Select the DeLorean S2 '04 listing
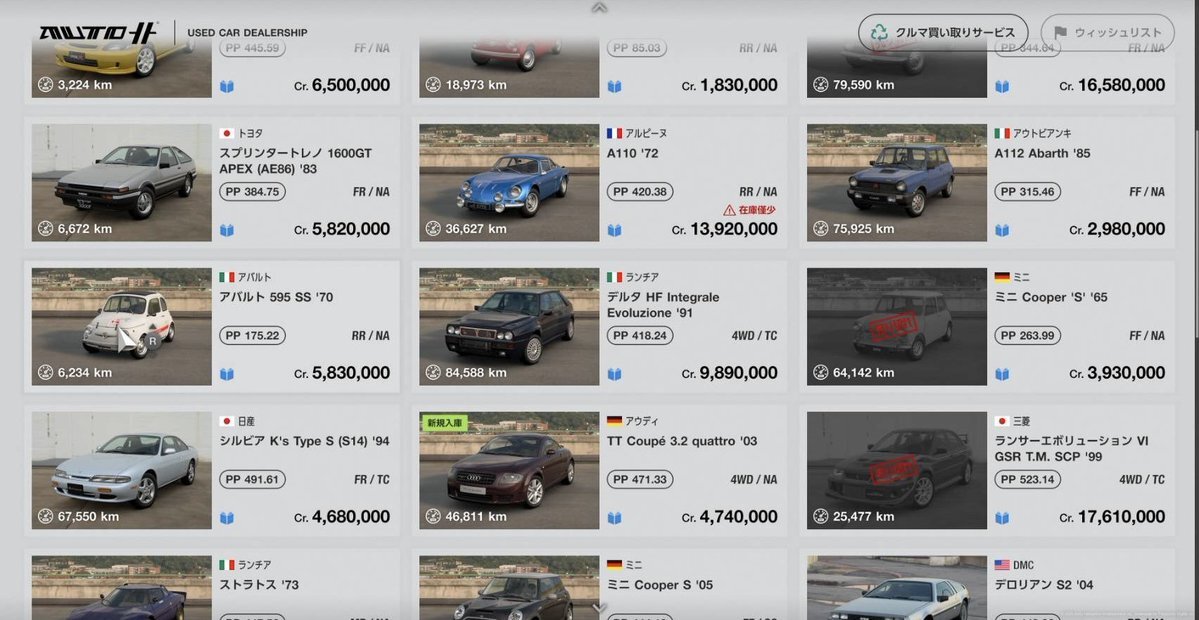This screenshot has height=620, width=1199. click(x=987, y=583)
